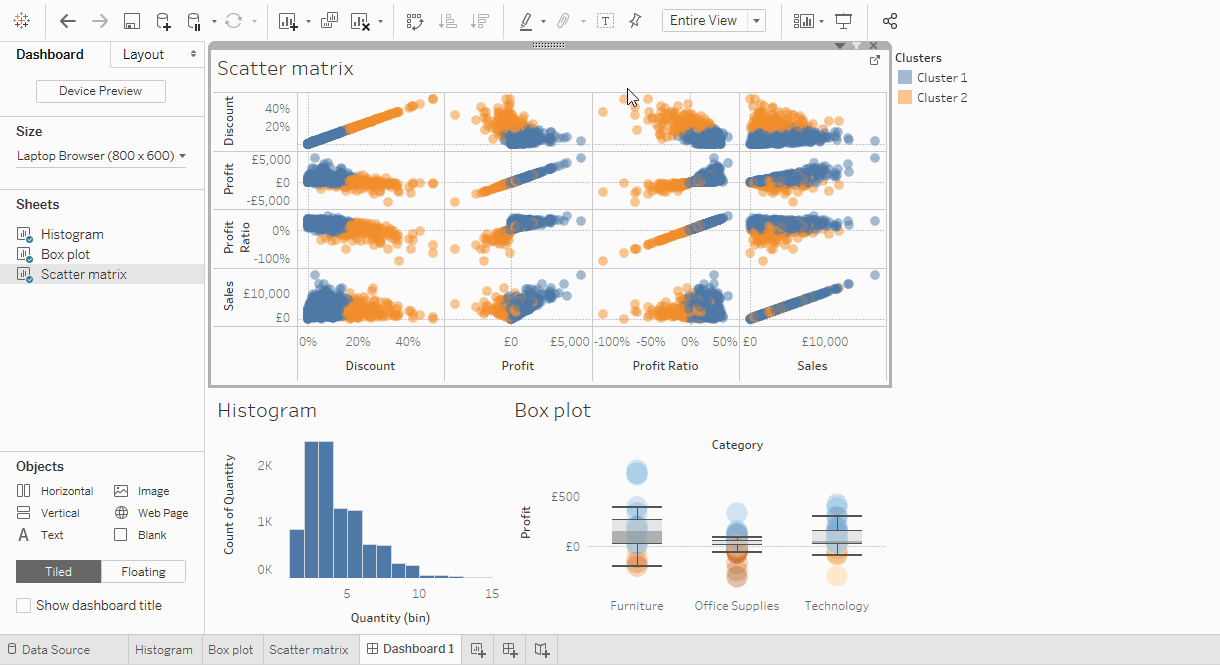1220x665 pixels.
Task: Open Scatter matrix go-to-sheet icon
Action: point(875,61)
